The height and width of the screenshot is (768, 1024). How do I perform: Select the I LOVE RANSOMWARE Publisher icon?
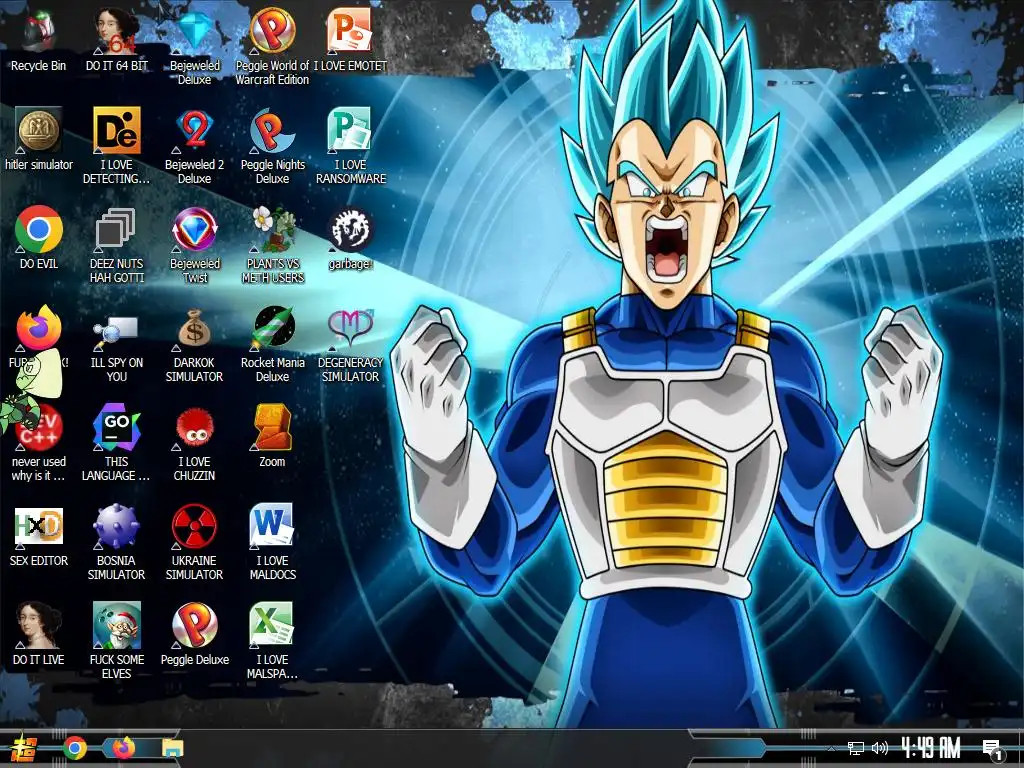[350, 145]
